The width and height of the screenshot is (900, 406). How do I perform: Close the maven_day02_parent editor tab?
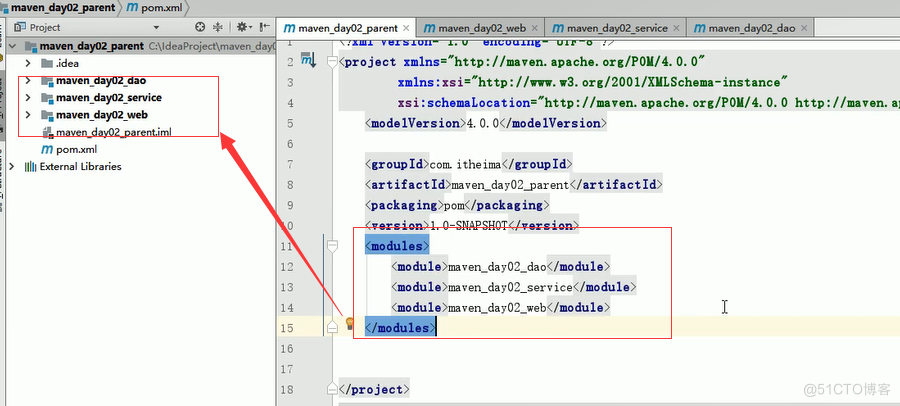406,28
